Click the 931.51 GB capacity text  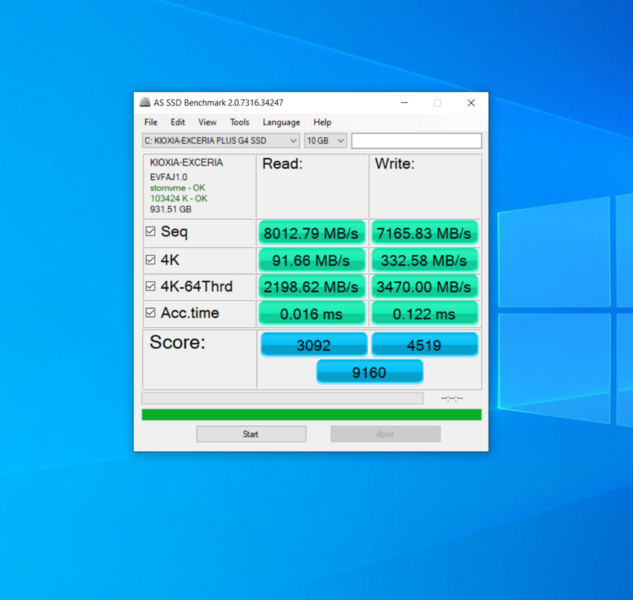(x=171, y=209)
